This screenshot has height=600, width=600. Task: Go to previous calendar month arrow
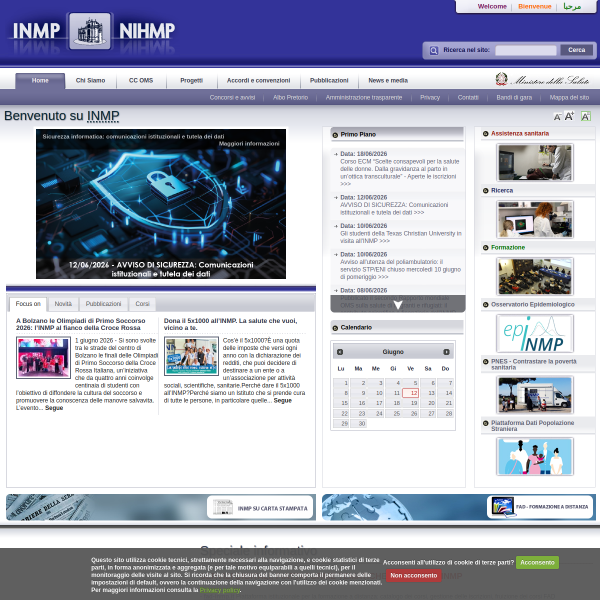tap(340, 352)
